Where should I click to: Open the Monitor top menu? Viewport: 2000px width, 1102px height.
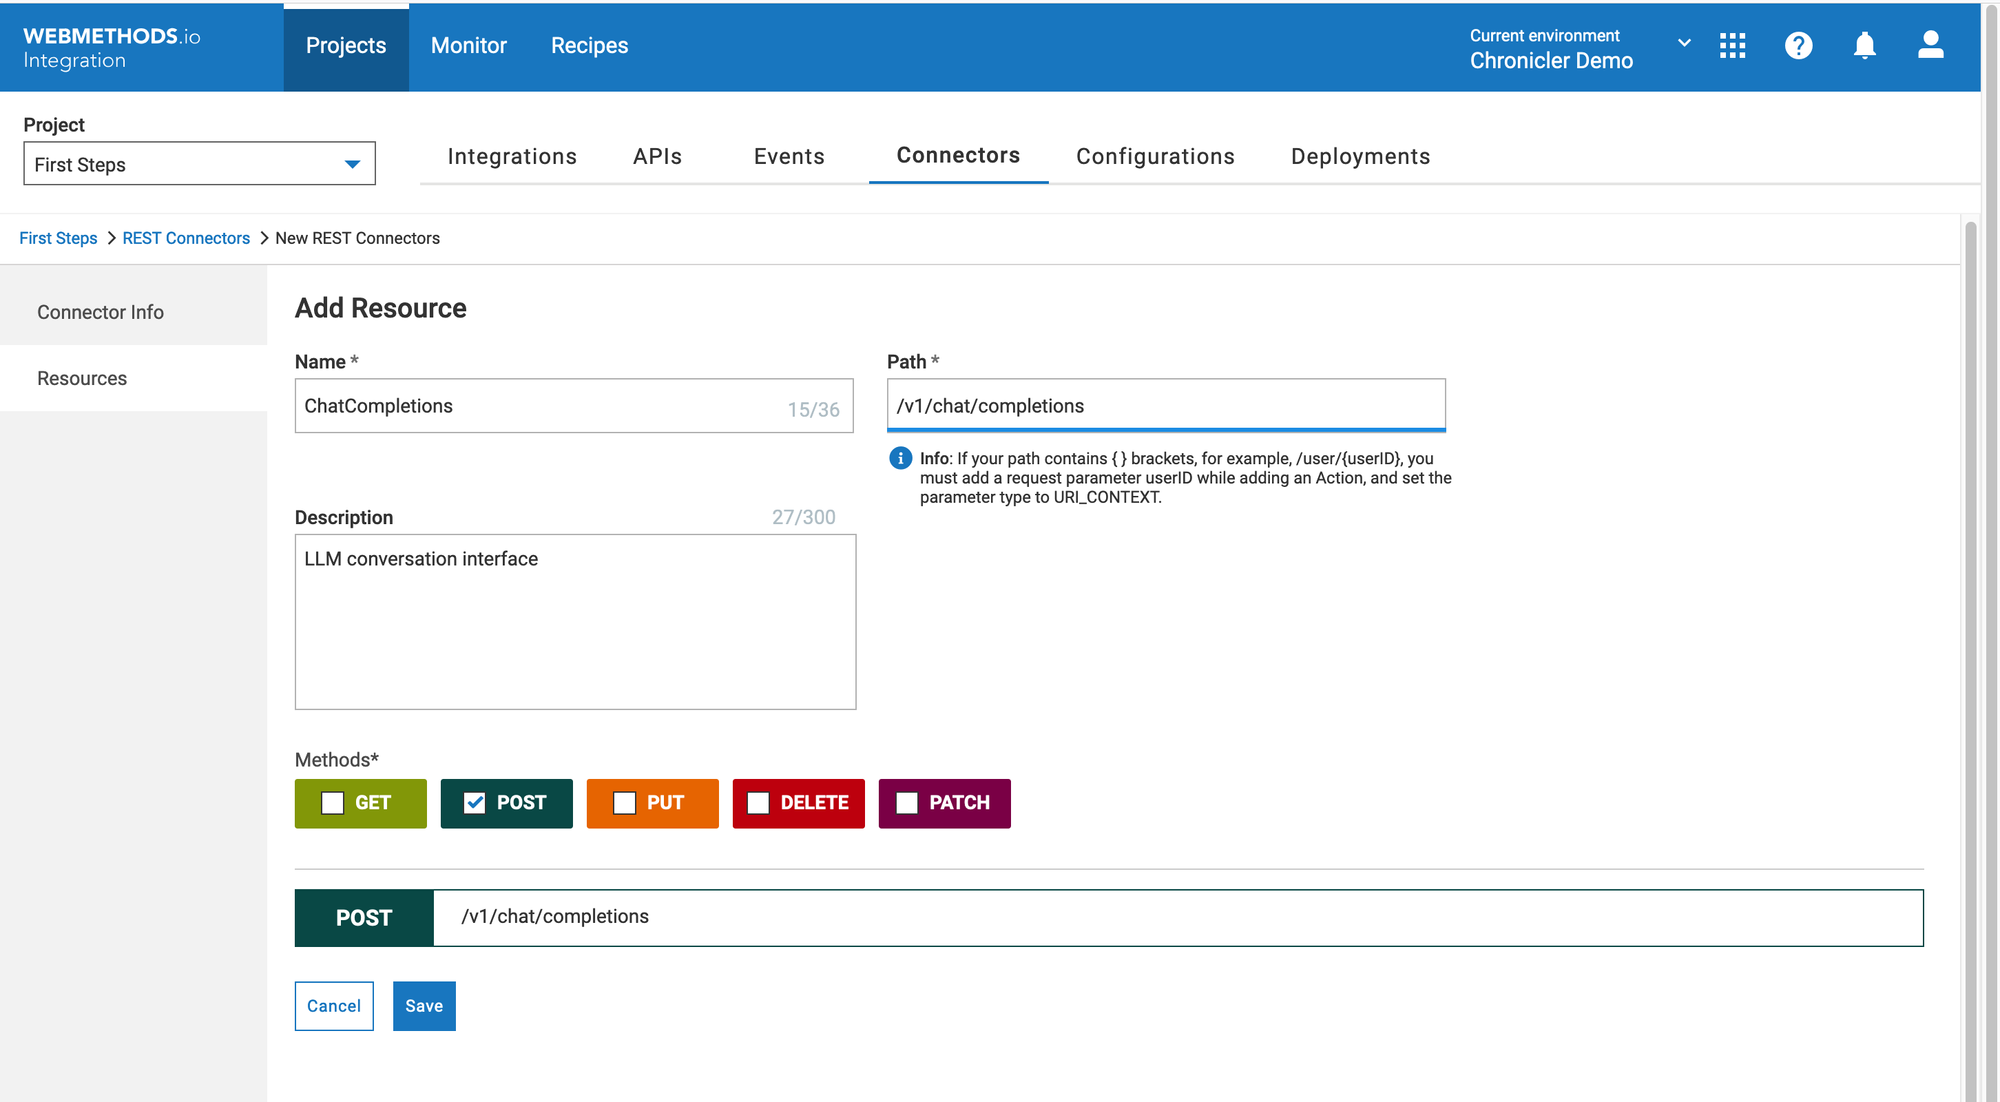(x=468, y=46)
